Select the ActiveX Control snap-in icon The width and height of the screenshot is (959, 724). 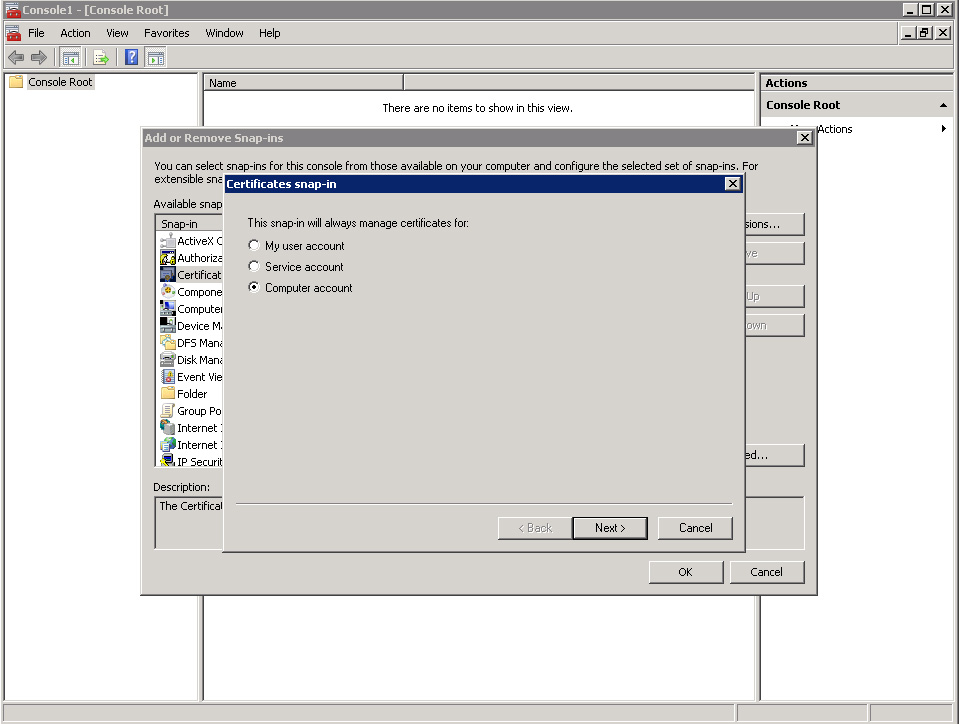[x=168, y=240]
